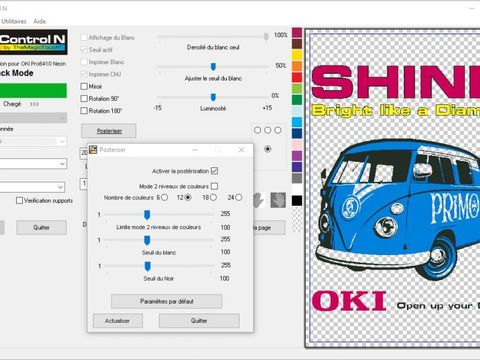
Task: Uncheck Activer la postérisation
Action: 214,171
